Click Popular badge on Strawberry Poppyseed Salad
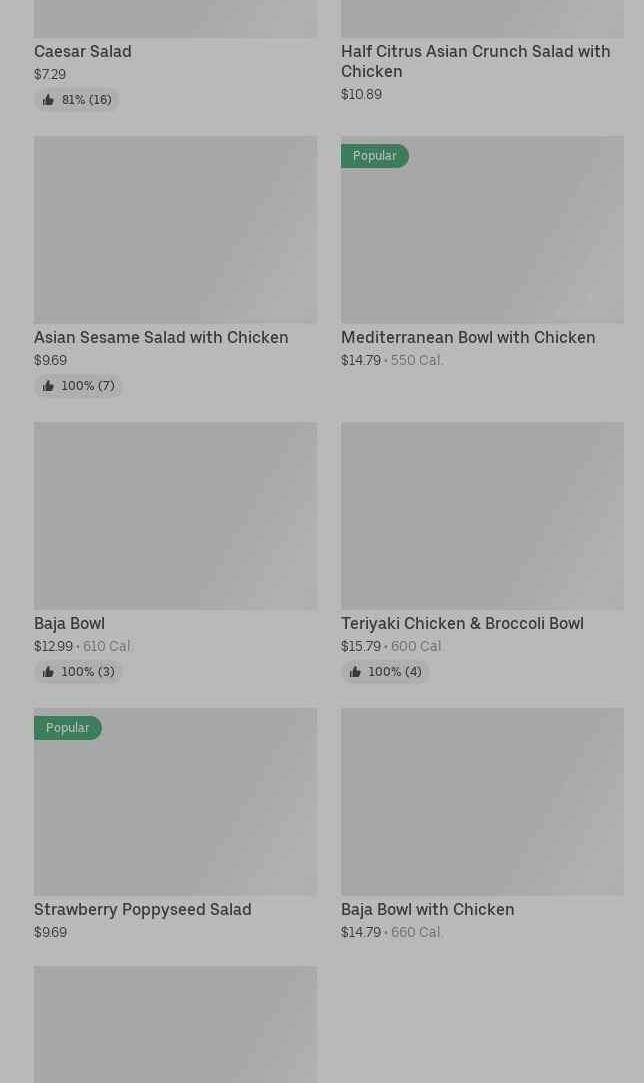The image size is (644, 1083). tap(67, 728)
